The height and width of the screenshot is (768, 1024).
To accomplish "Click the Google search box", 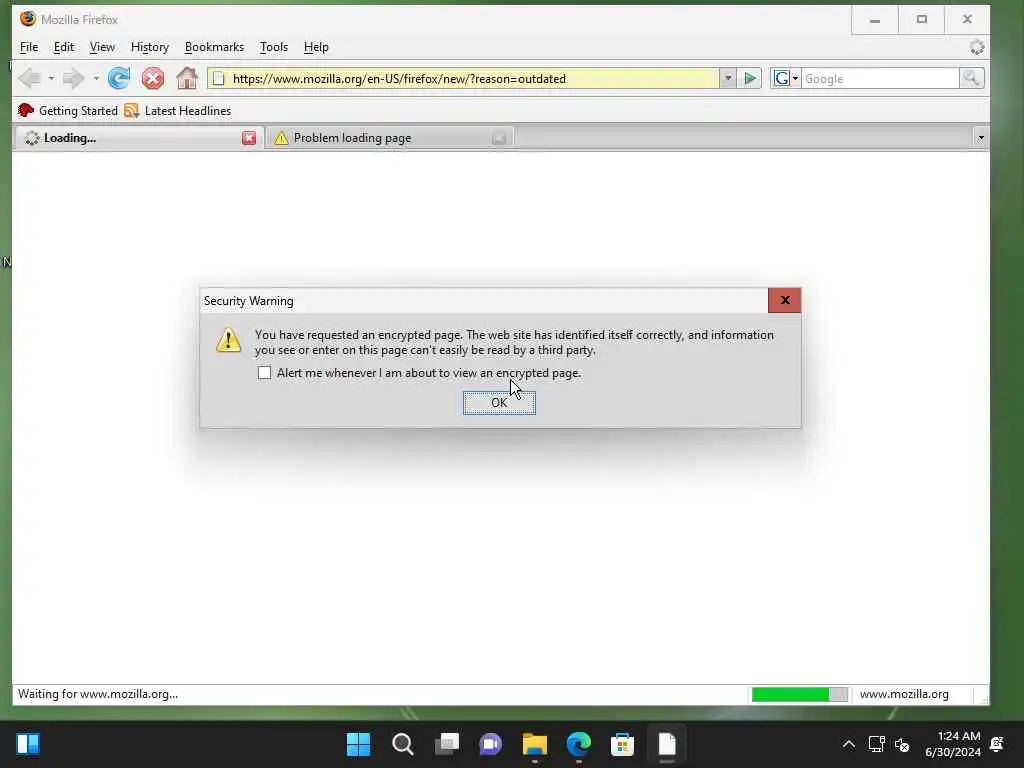I will 880,78.
